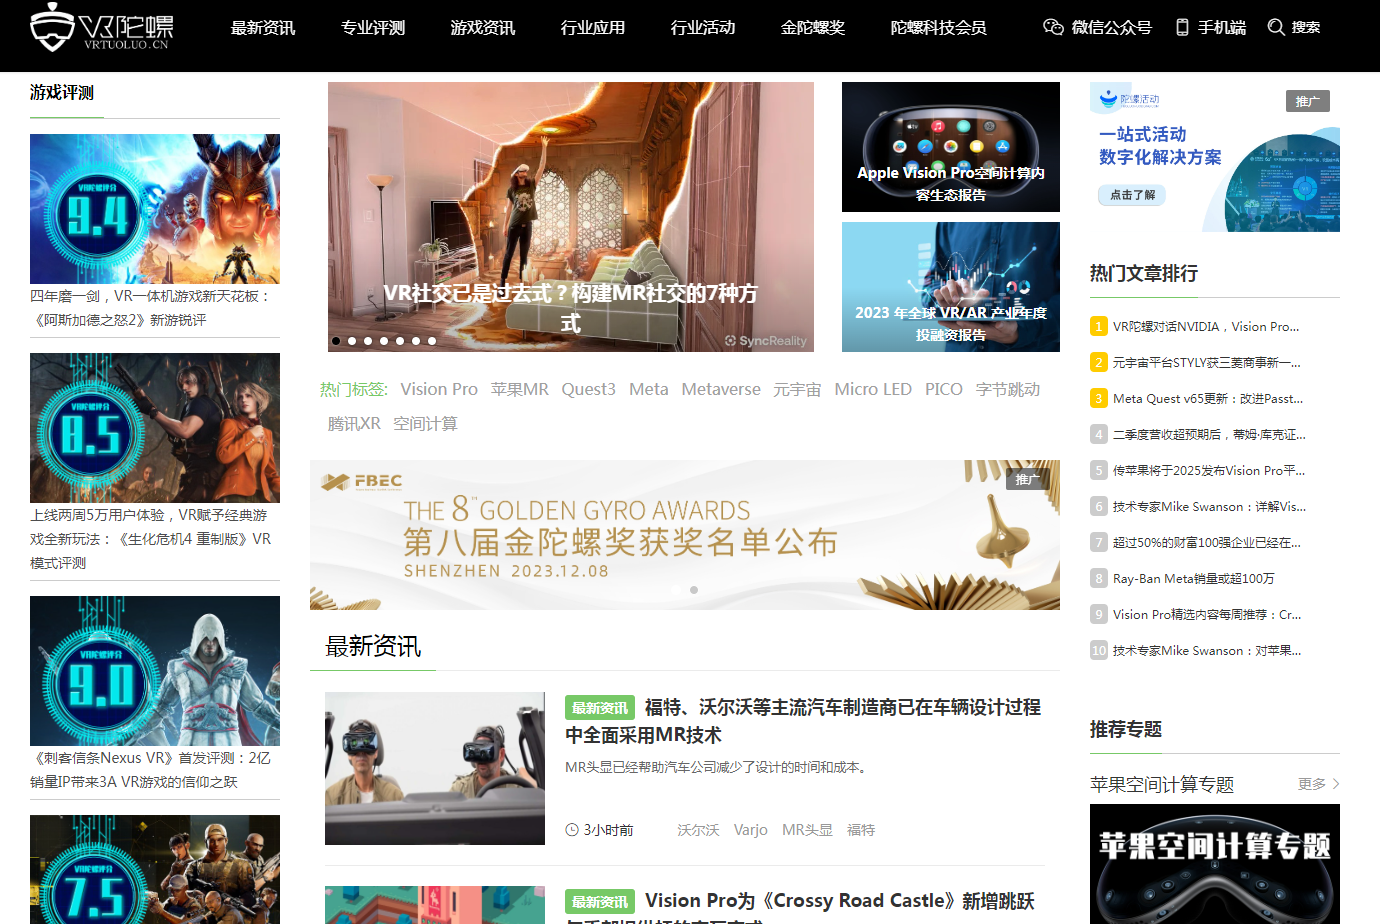The image size is (1380, 924).
Task: Open the 最新资讯 nav menu
Action: 263,28
